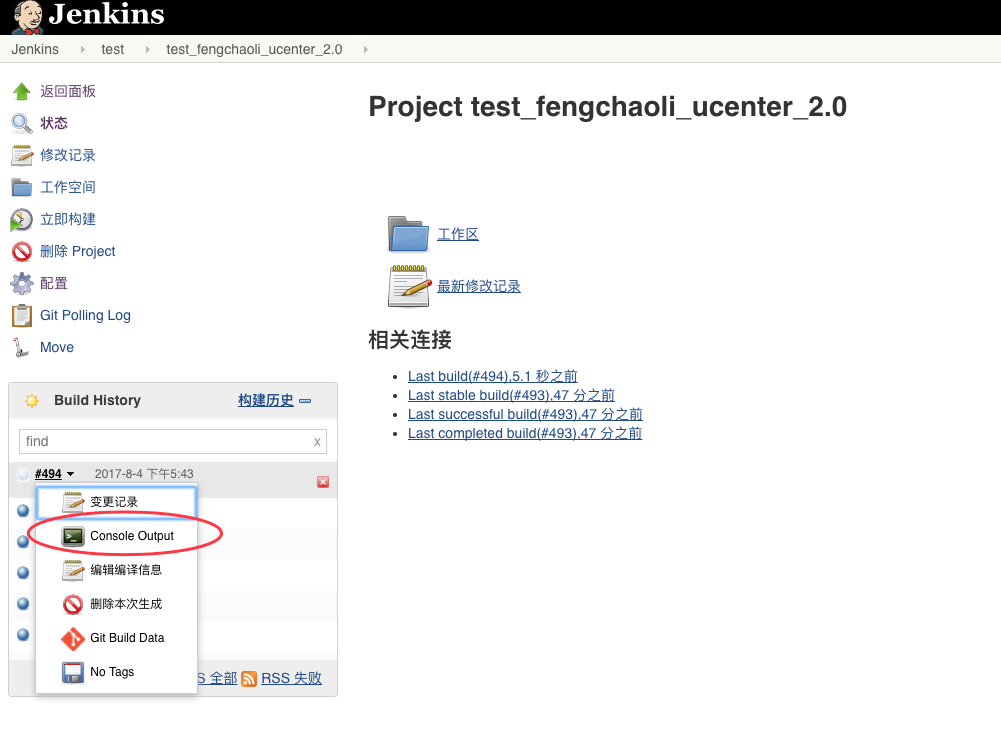This screenshot has height=741, width=1001.
Task: Open the 返回面板 sidebar link
Action: [68, 91]
